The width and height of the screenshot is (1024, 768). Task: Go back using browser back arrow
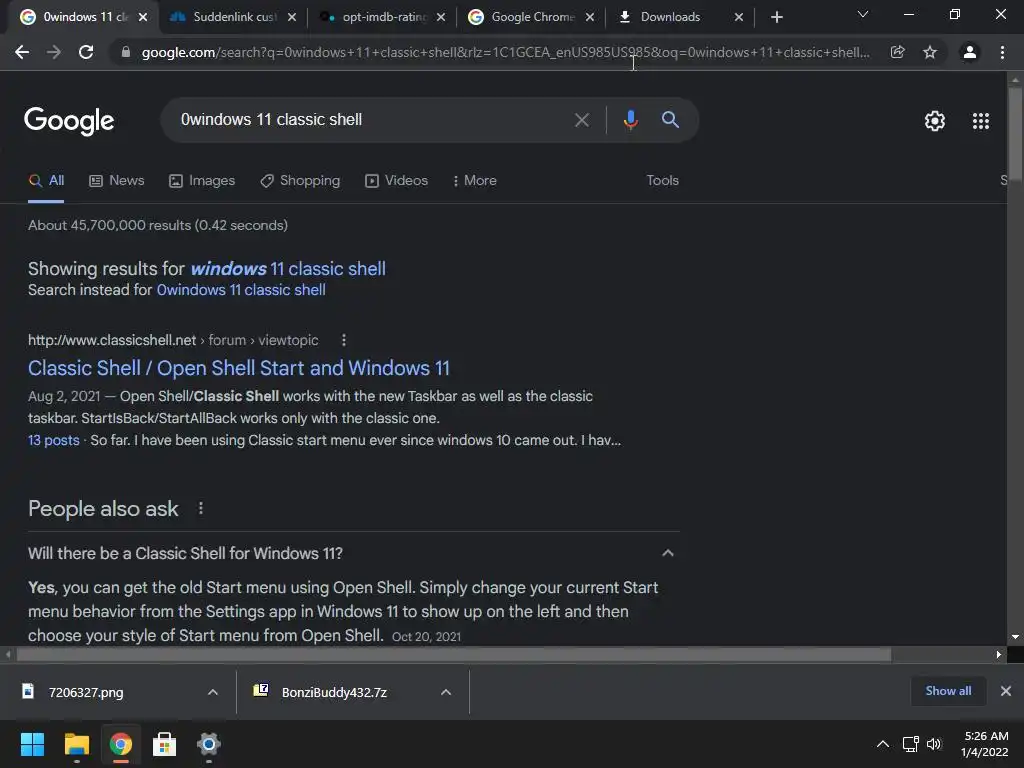tap(22, 52)
